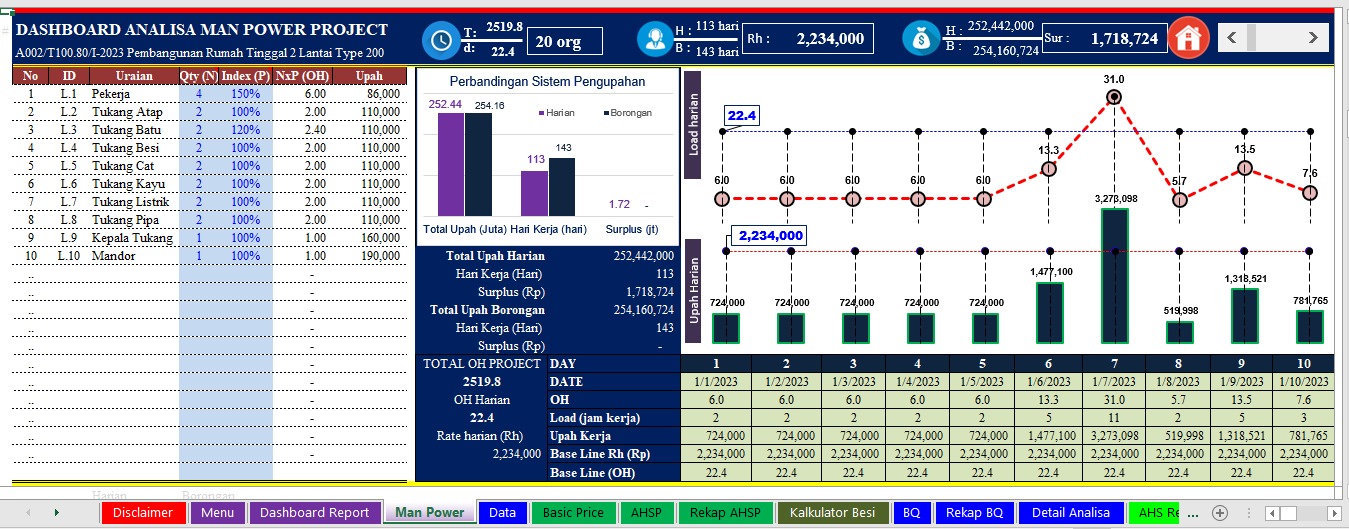Click right arrow on header scroll control
This screenshot has height=529, width=1349.
tap(1313, 38)
